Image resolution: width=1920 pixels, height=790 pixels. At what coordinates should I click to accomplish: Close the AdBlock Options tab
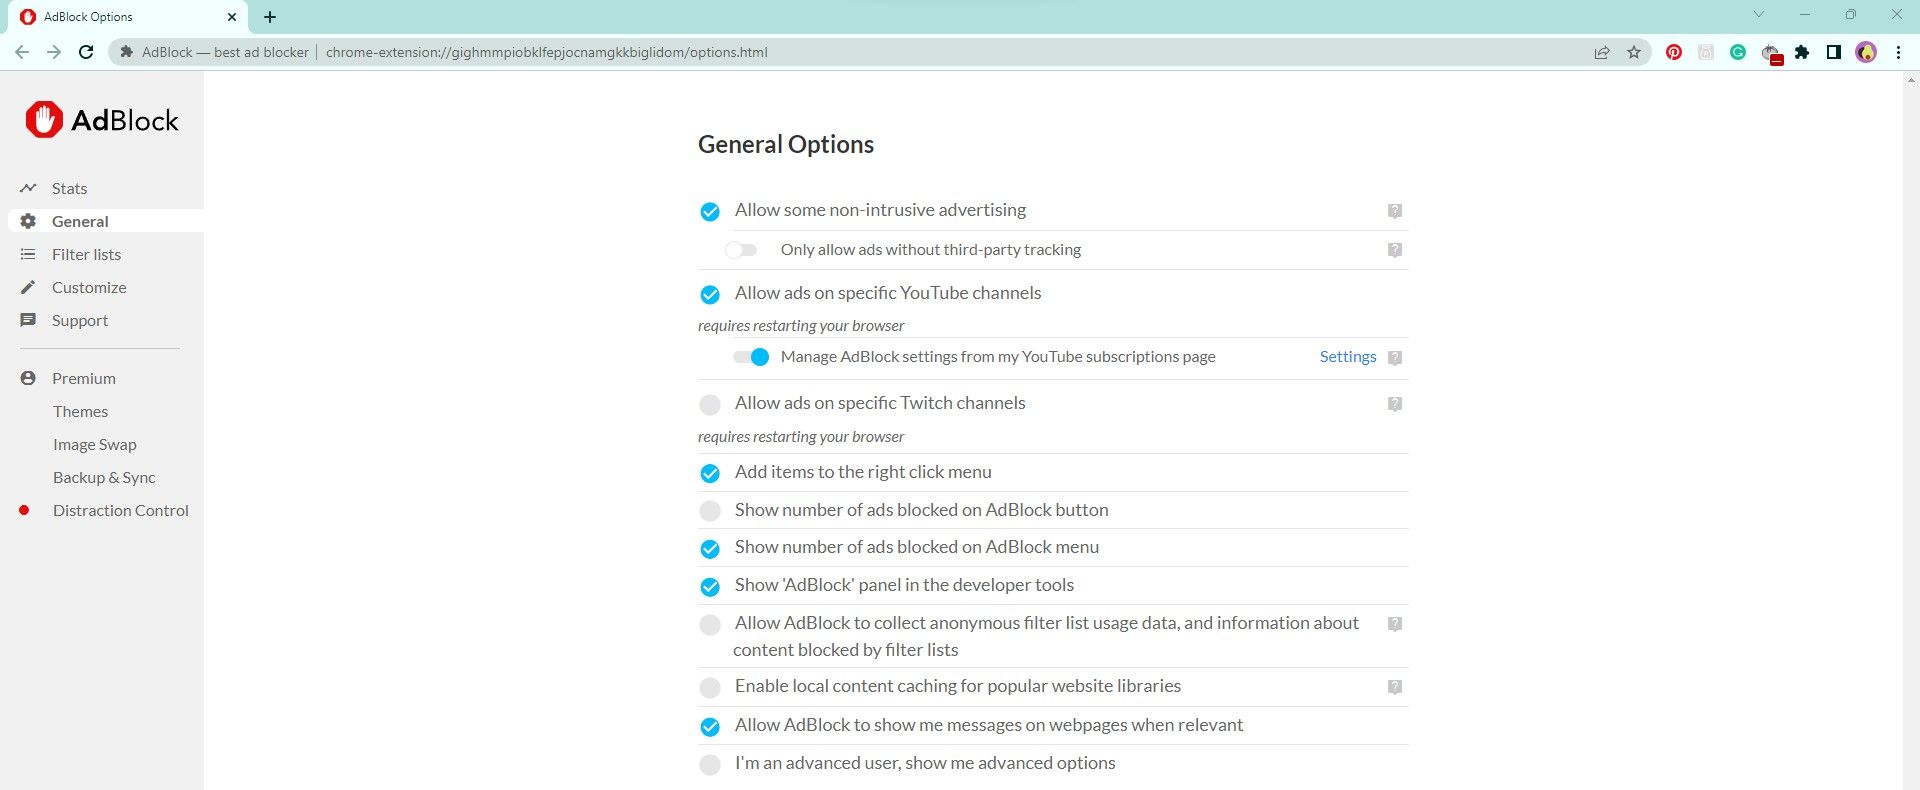[231, 17]
